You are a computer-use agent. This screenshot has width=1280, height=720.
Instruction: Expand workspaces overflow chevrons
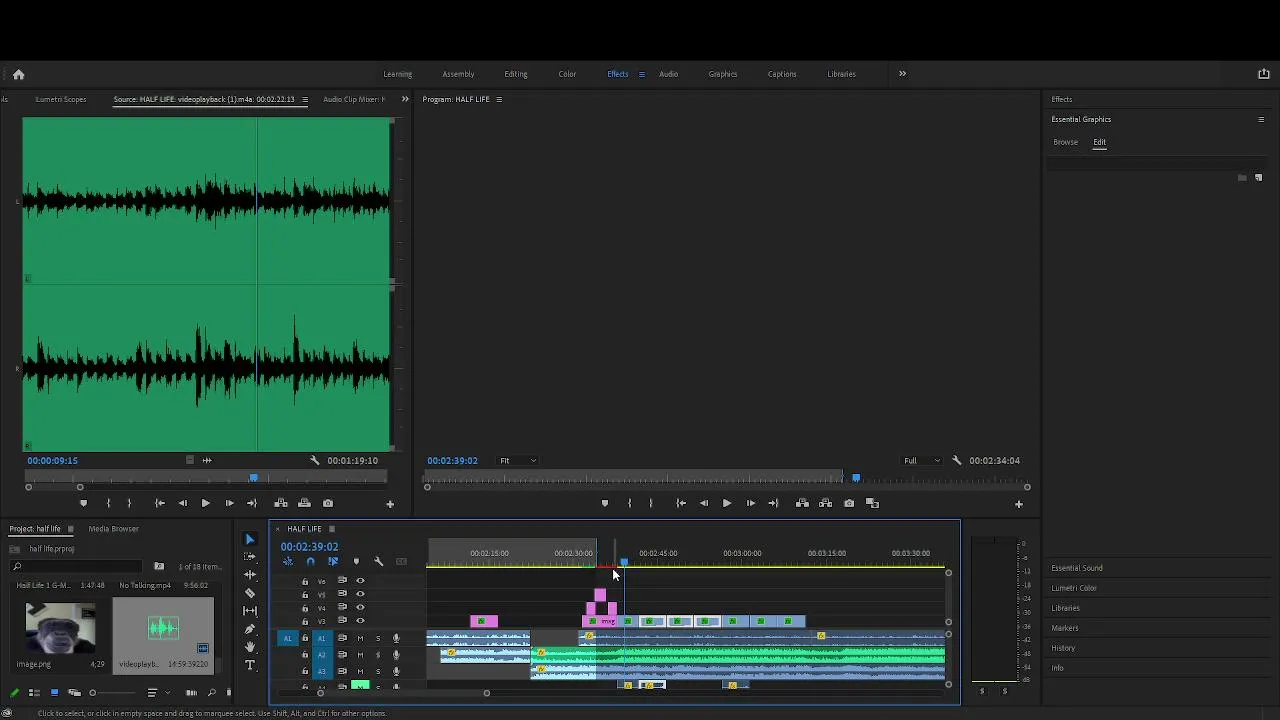click(x=902, y=74)
